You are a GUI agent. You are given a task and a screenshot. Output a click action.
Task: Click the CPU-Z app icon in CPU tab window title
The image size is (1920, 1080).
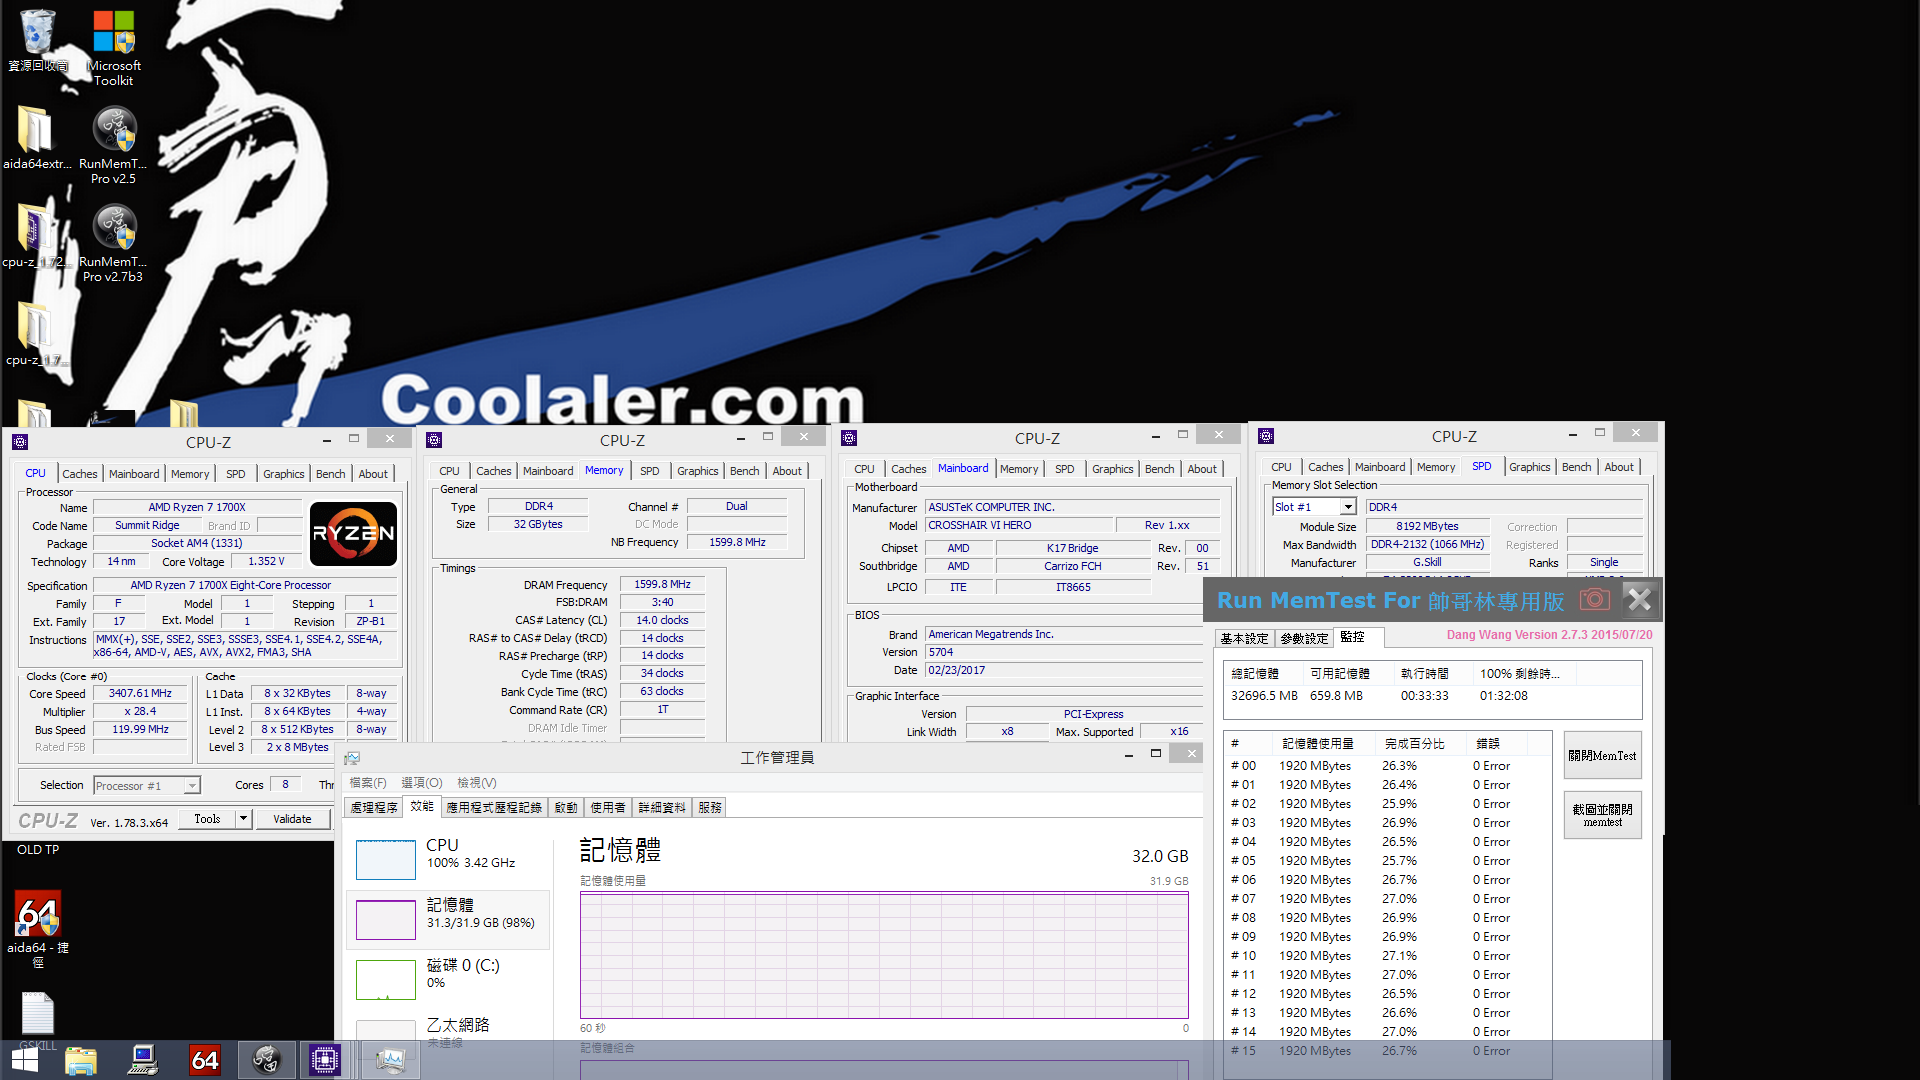click(x=20, y=441)
